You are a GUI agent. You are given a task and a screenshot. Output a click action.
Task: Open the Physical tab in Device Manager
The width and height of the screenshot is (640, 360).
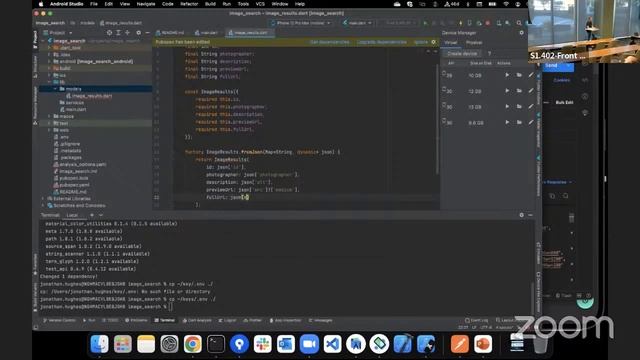pyautogui.click(x=474, y=42)
